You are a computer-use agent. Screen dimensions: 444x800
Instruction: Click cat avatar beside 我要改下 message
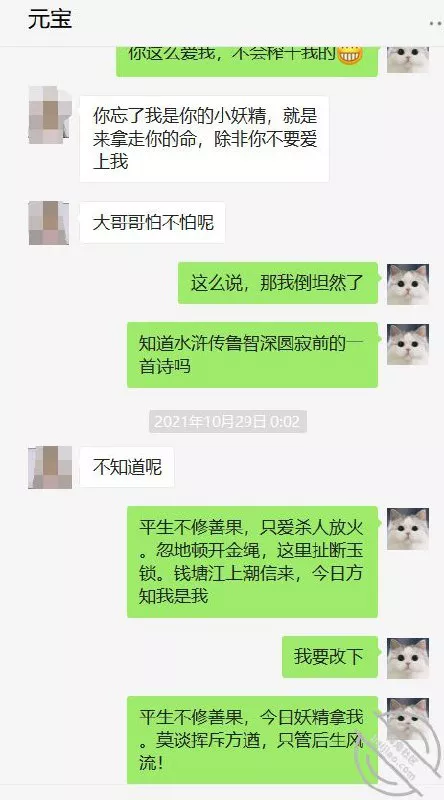(407, 658)
